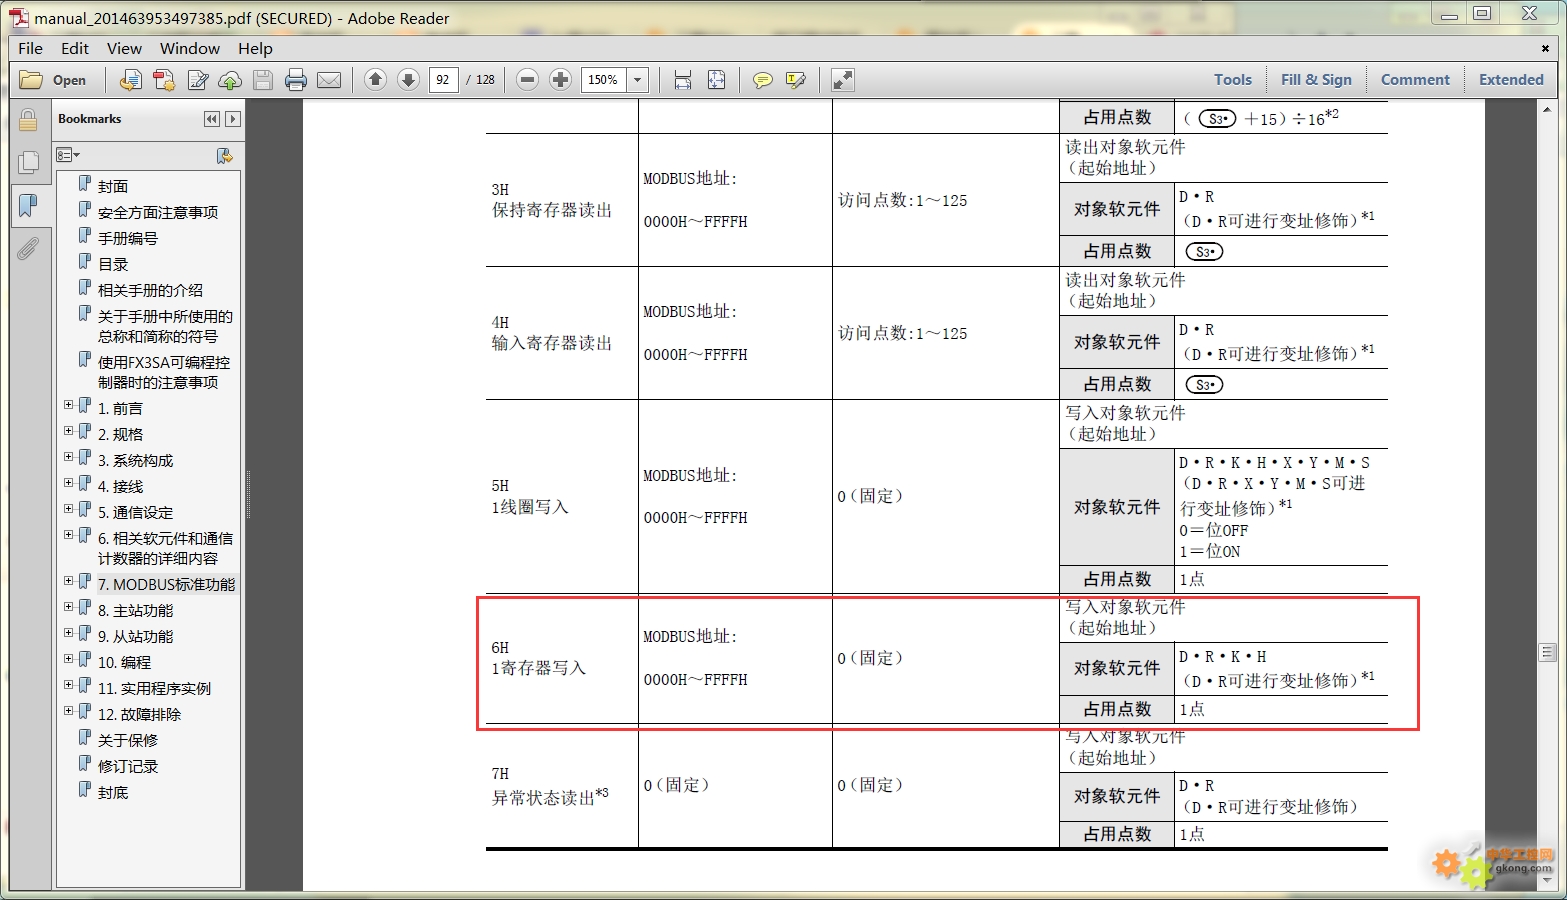Go to next page arrow
1567x900 pixels.
point(408,80)
